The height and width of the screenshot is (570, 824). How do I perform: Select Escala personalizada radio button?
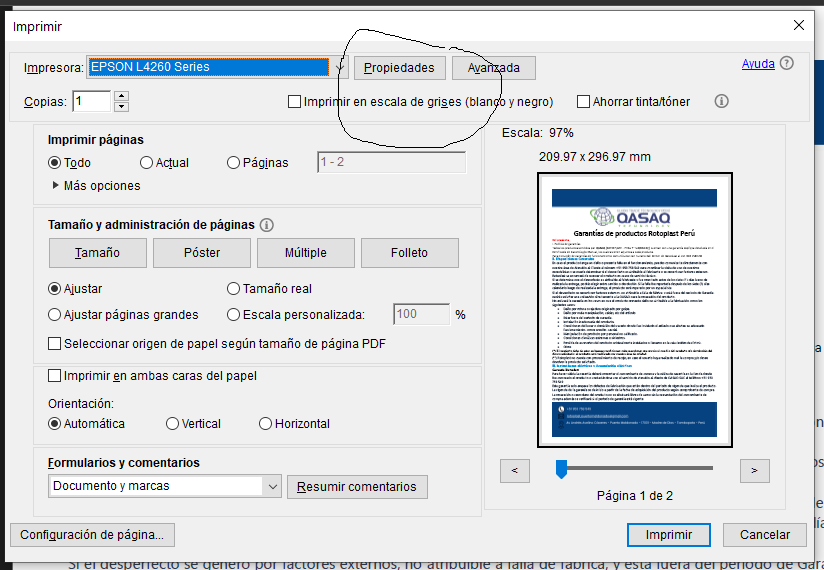233,315
